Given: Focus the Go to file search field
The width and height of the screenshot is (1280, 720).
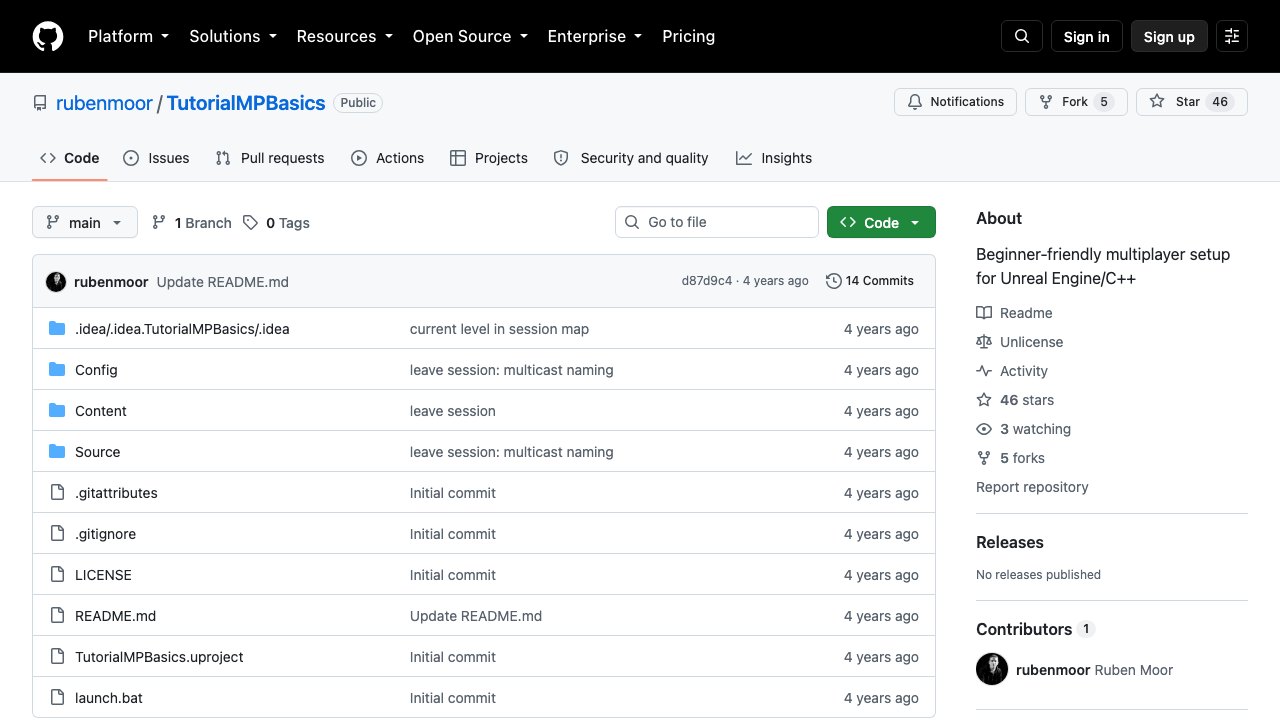Looking at the screenshot, I should point(717,222).
